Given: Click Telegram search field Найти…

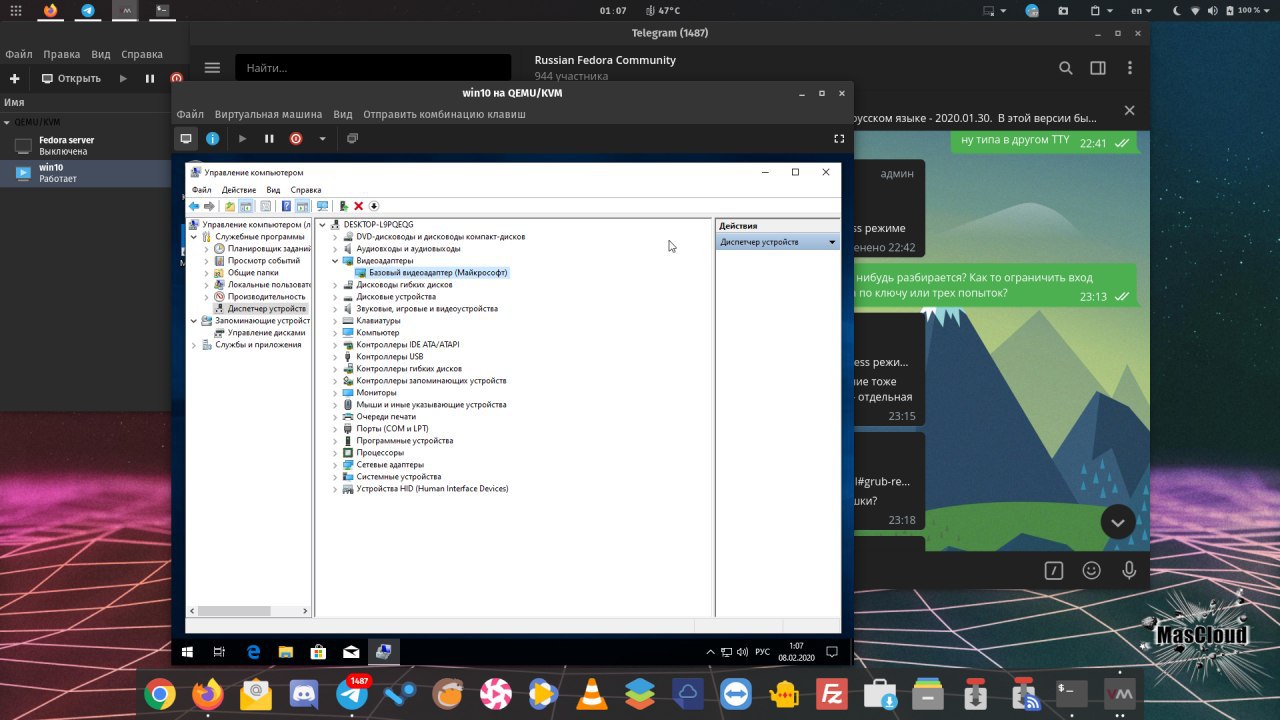Looking at the screenshot, I should pos(372,68).
